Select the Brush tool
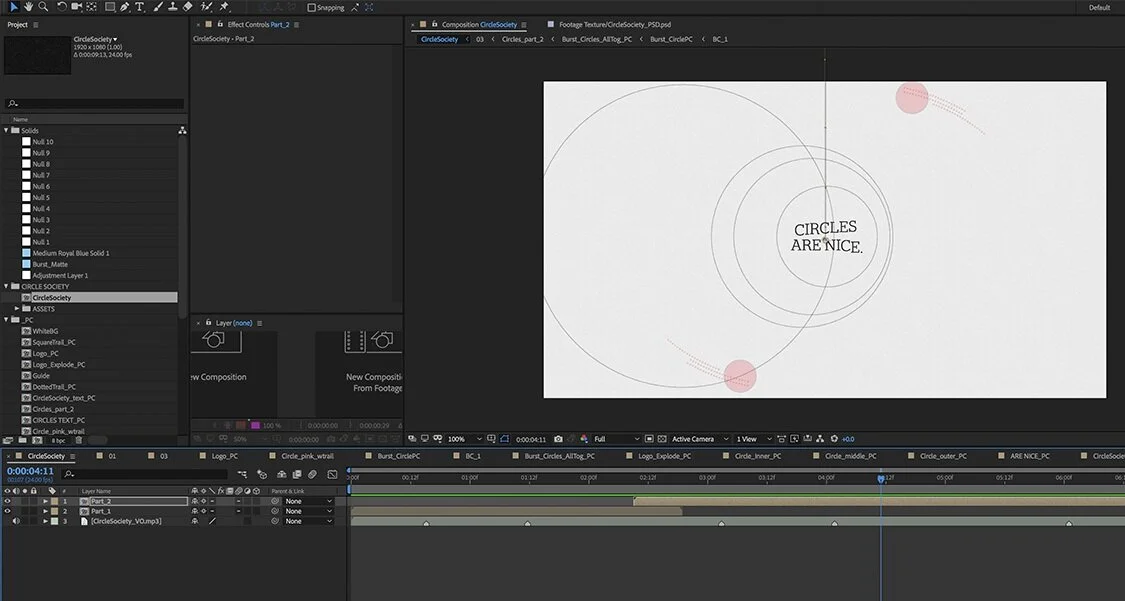 (x=158, y=7)
